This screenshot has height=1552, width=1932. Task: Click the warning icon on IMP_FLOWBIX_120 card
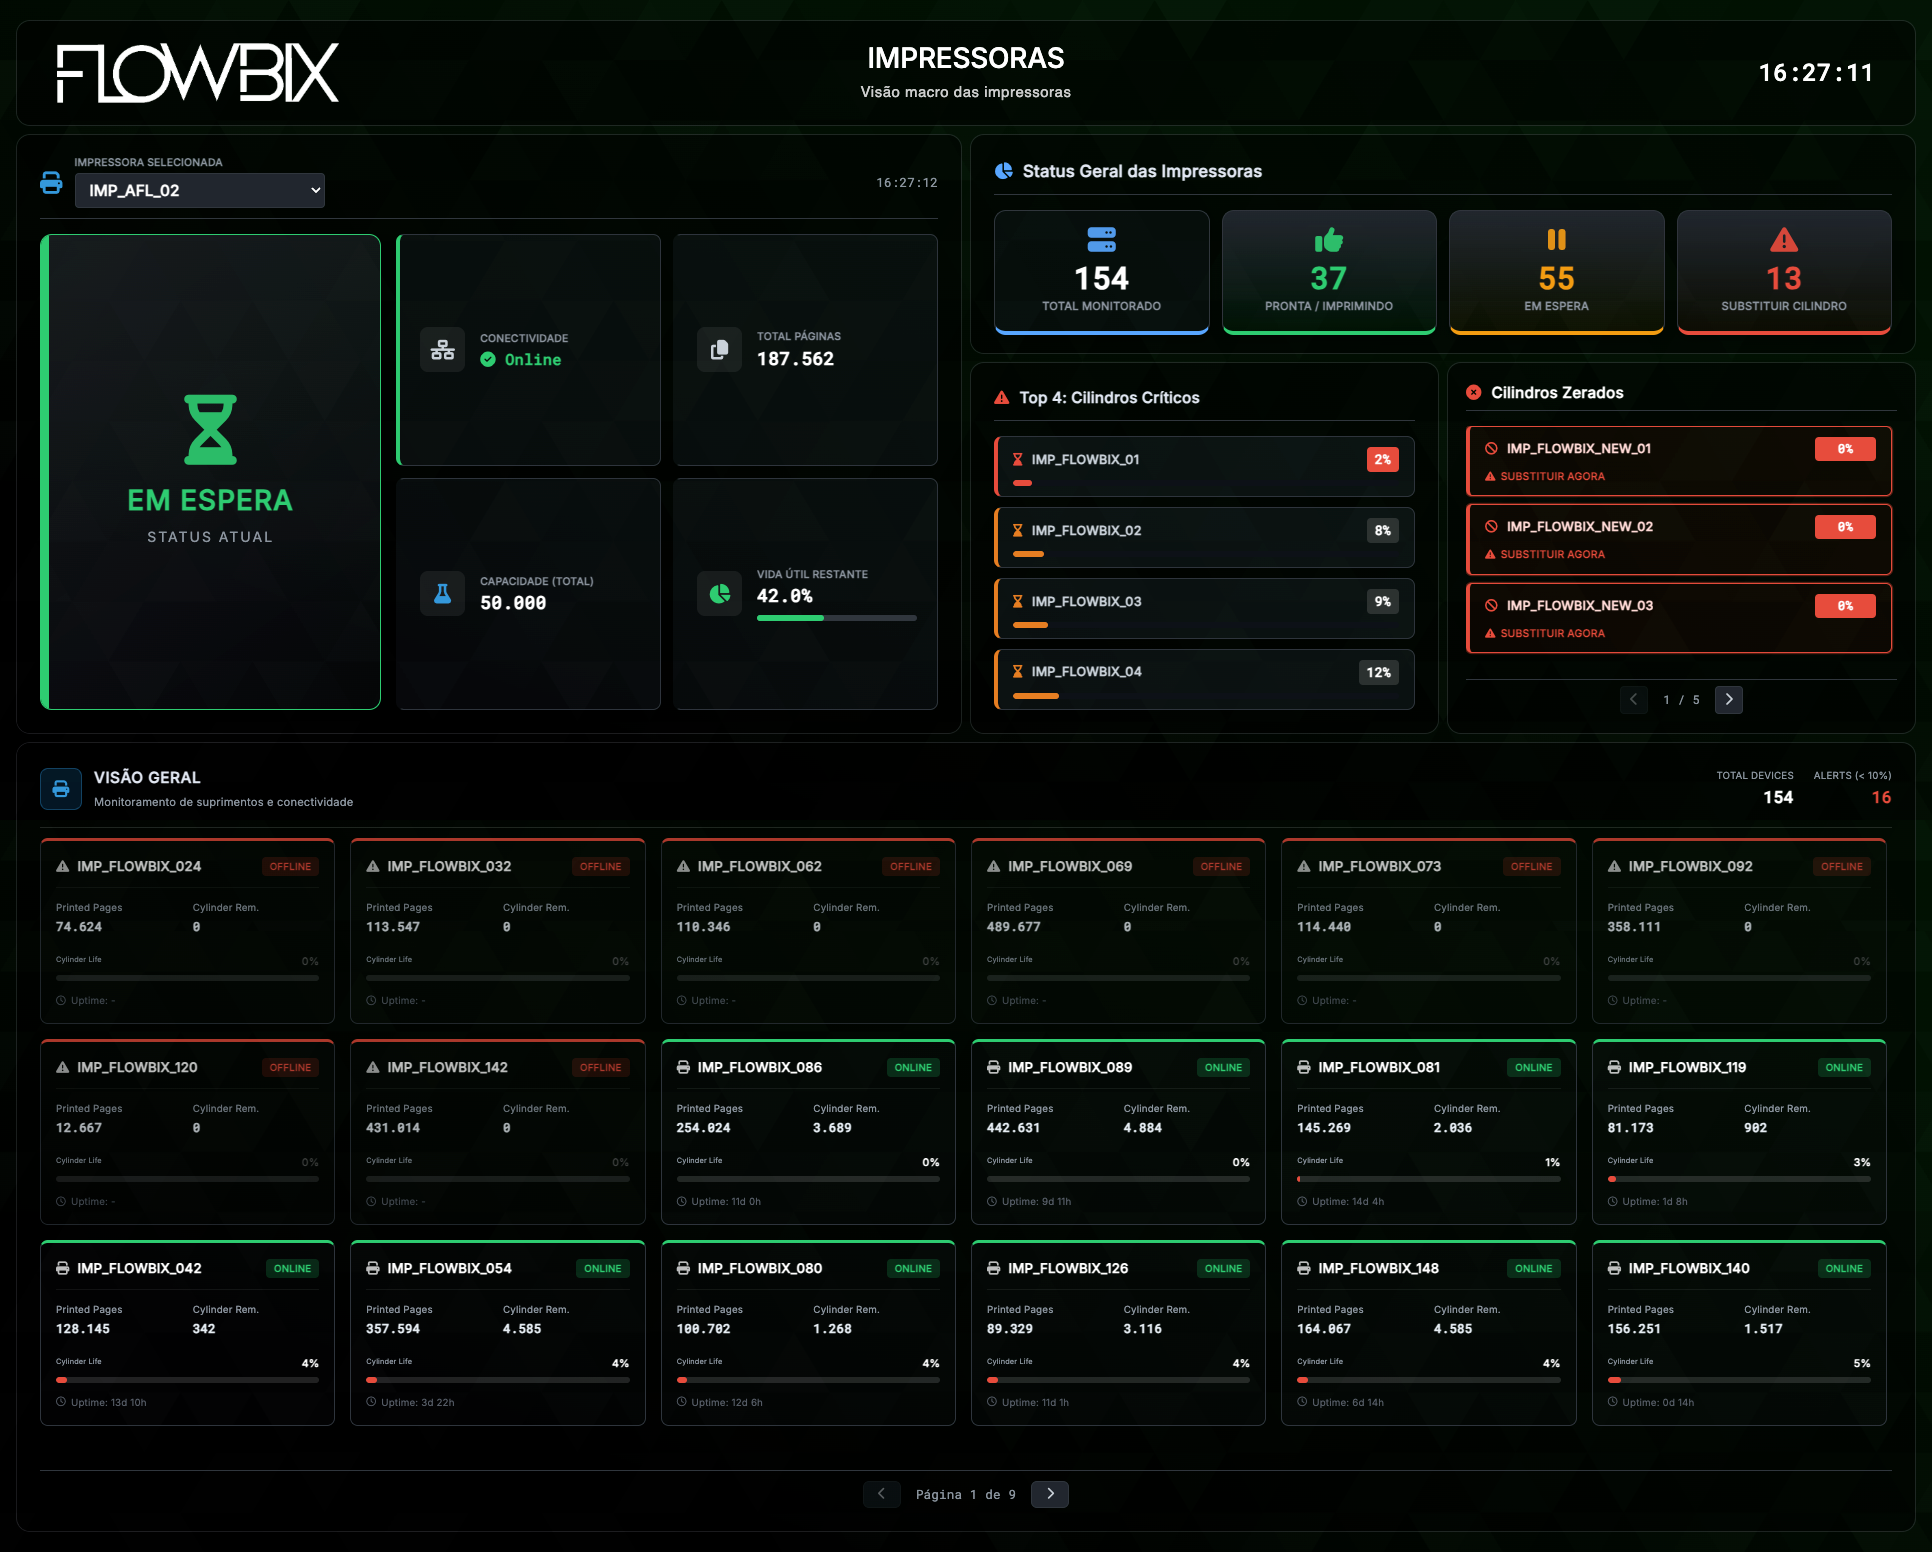click(63, 1068)
